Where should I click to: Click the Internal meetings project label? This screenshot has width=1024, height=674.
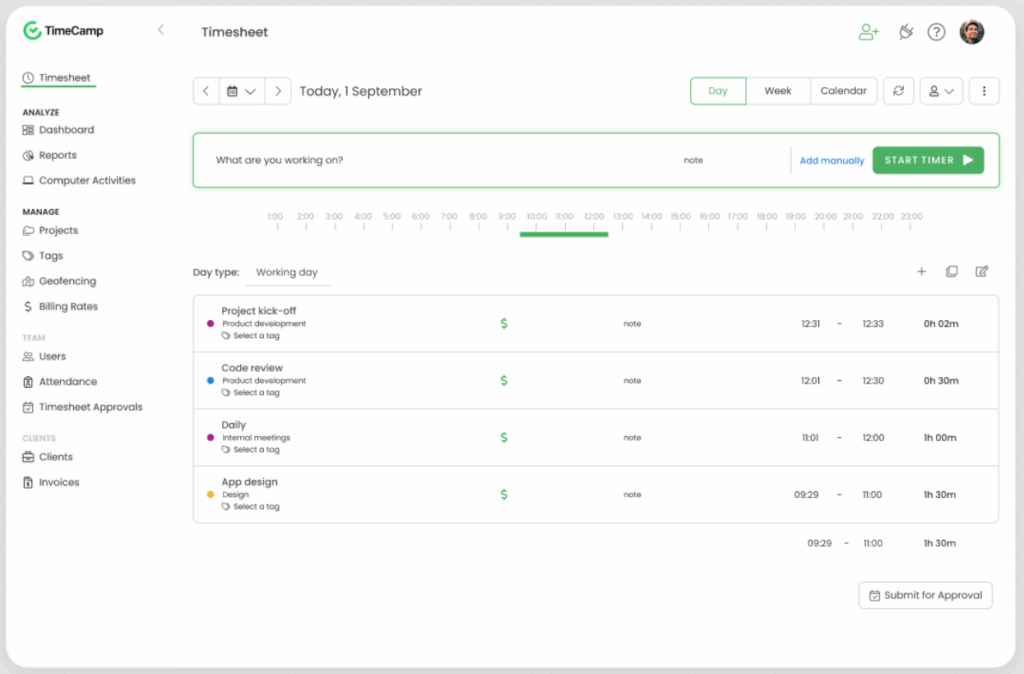point(256,438)
